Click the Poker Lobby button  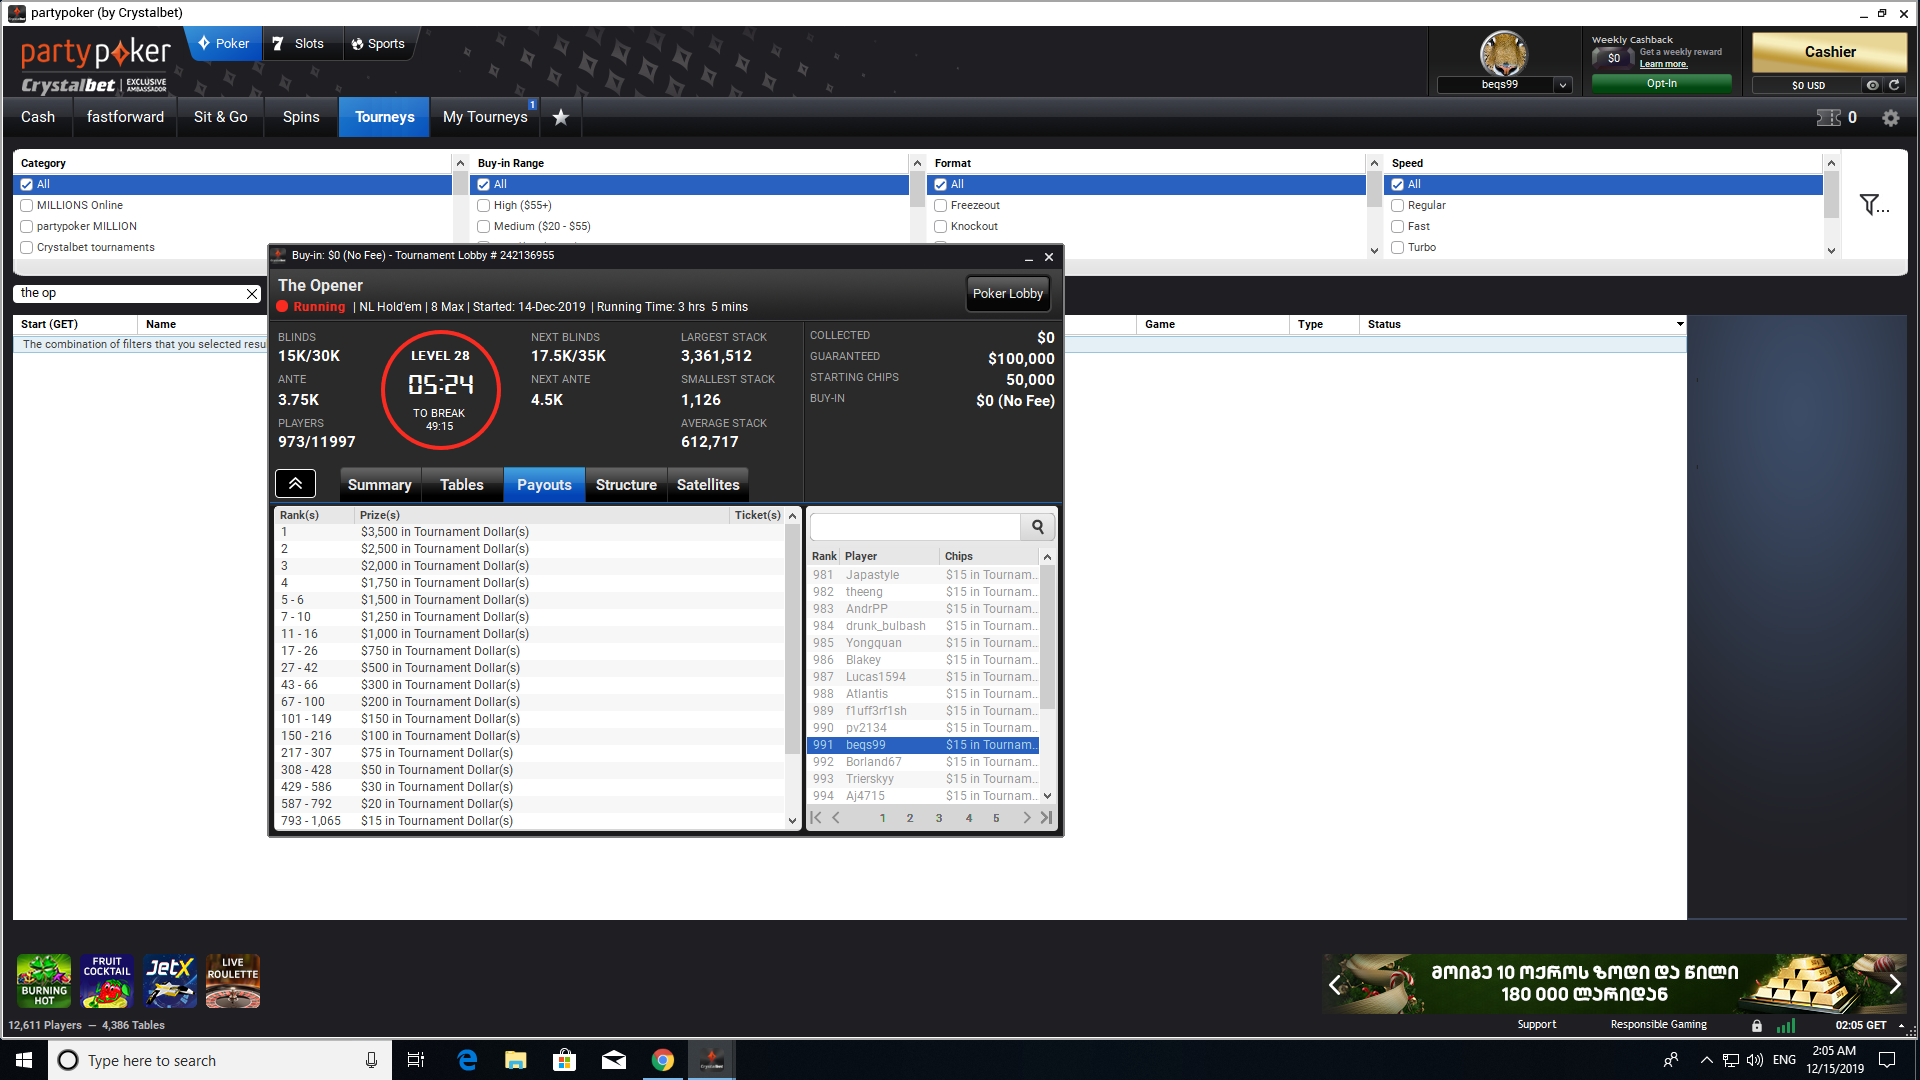pos(1007,294)
